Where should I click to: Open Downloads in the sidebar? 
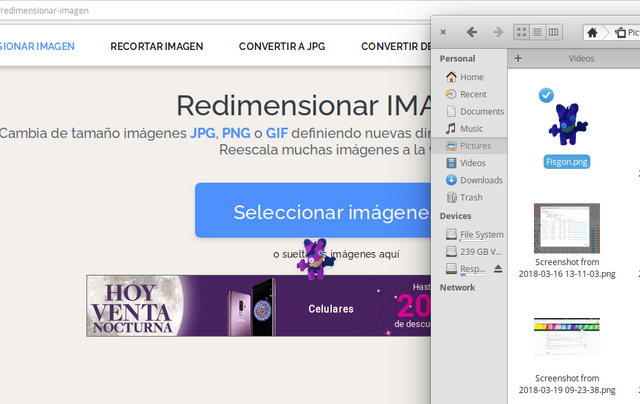(469, 180)
